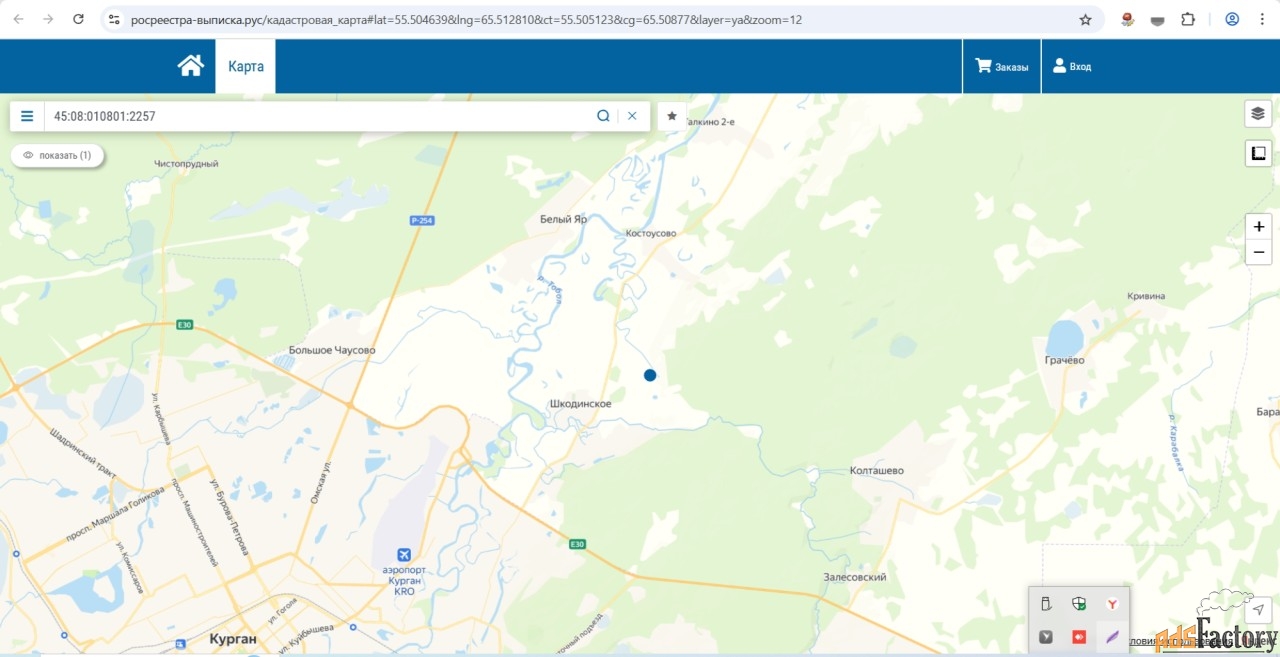Zoom in with the plus button

pyautogui.click(x=1258, y=227)
